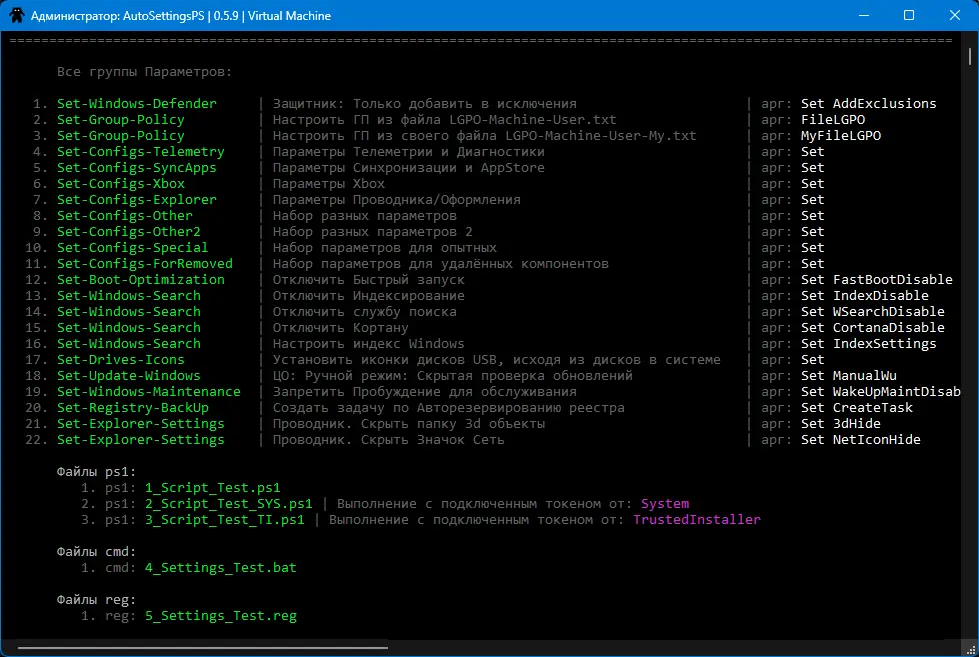Select the Set-Configs-Telemetry entry
Image resolution: width=979 pixels, height=657 pixels.
point(140,152)
